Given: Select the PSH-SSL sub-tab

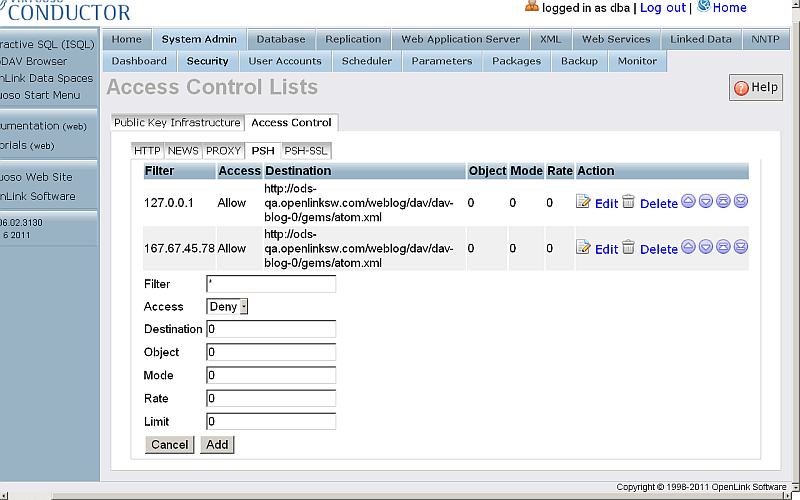Looking at the screenshot, I should coord(305,151).
